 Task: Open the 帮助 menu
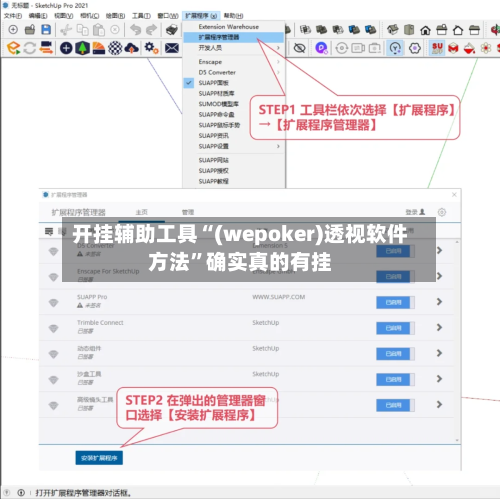[x=233, y=16]
